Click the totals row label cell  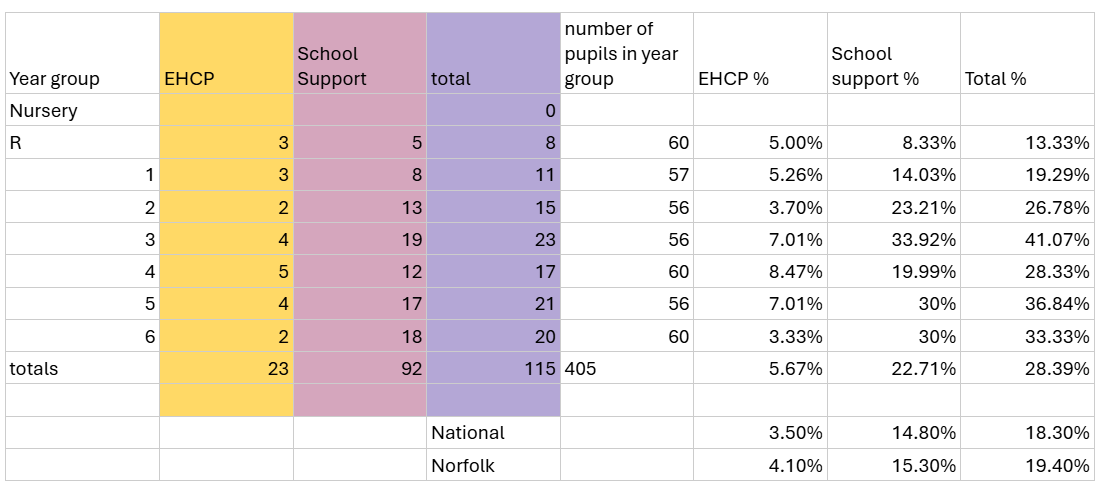[x=82, y=369]
